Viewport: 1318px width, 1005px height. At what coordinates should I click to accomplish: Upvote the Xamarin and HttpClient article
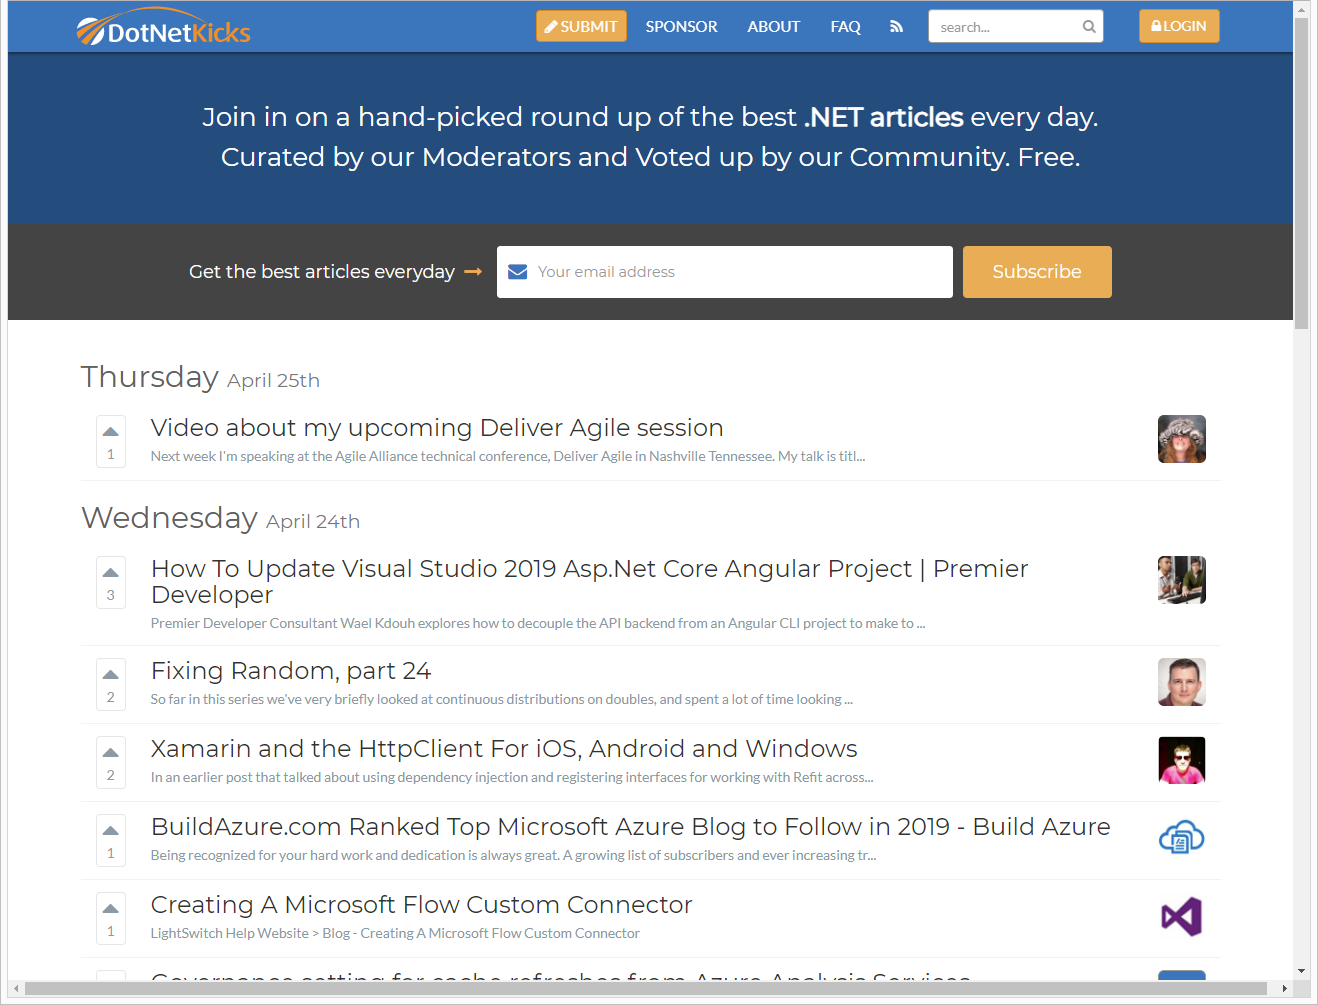(111, 753)
